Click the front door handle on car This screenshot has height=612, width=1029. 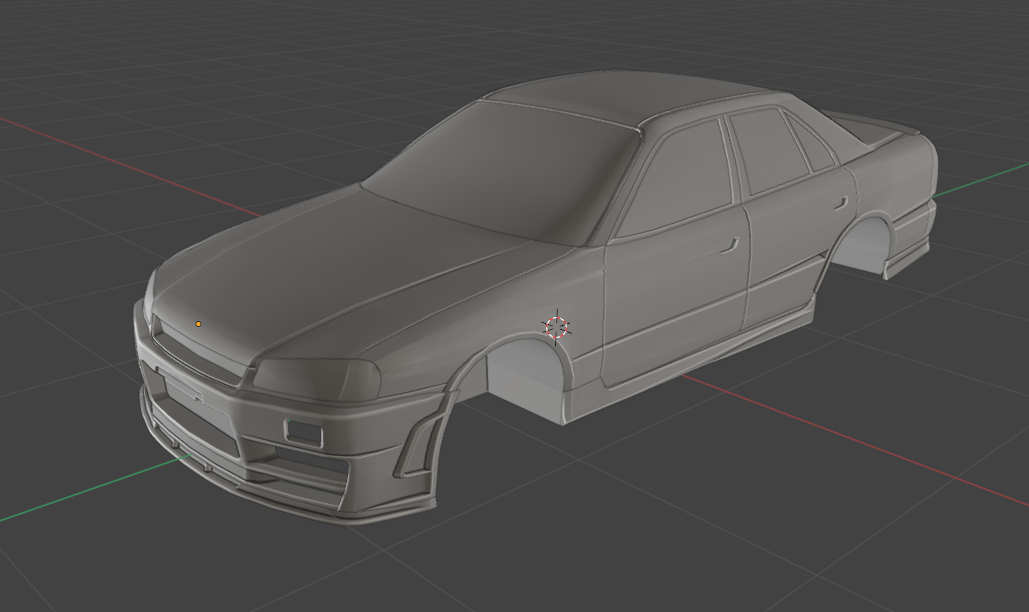coord(728,247)
